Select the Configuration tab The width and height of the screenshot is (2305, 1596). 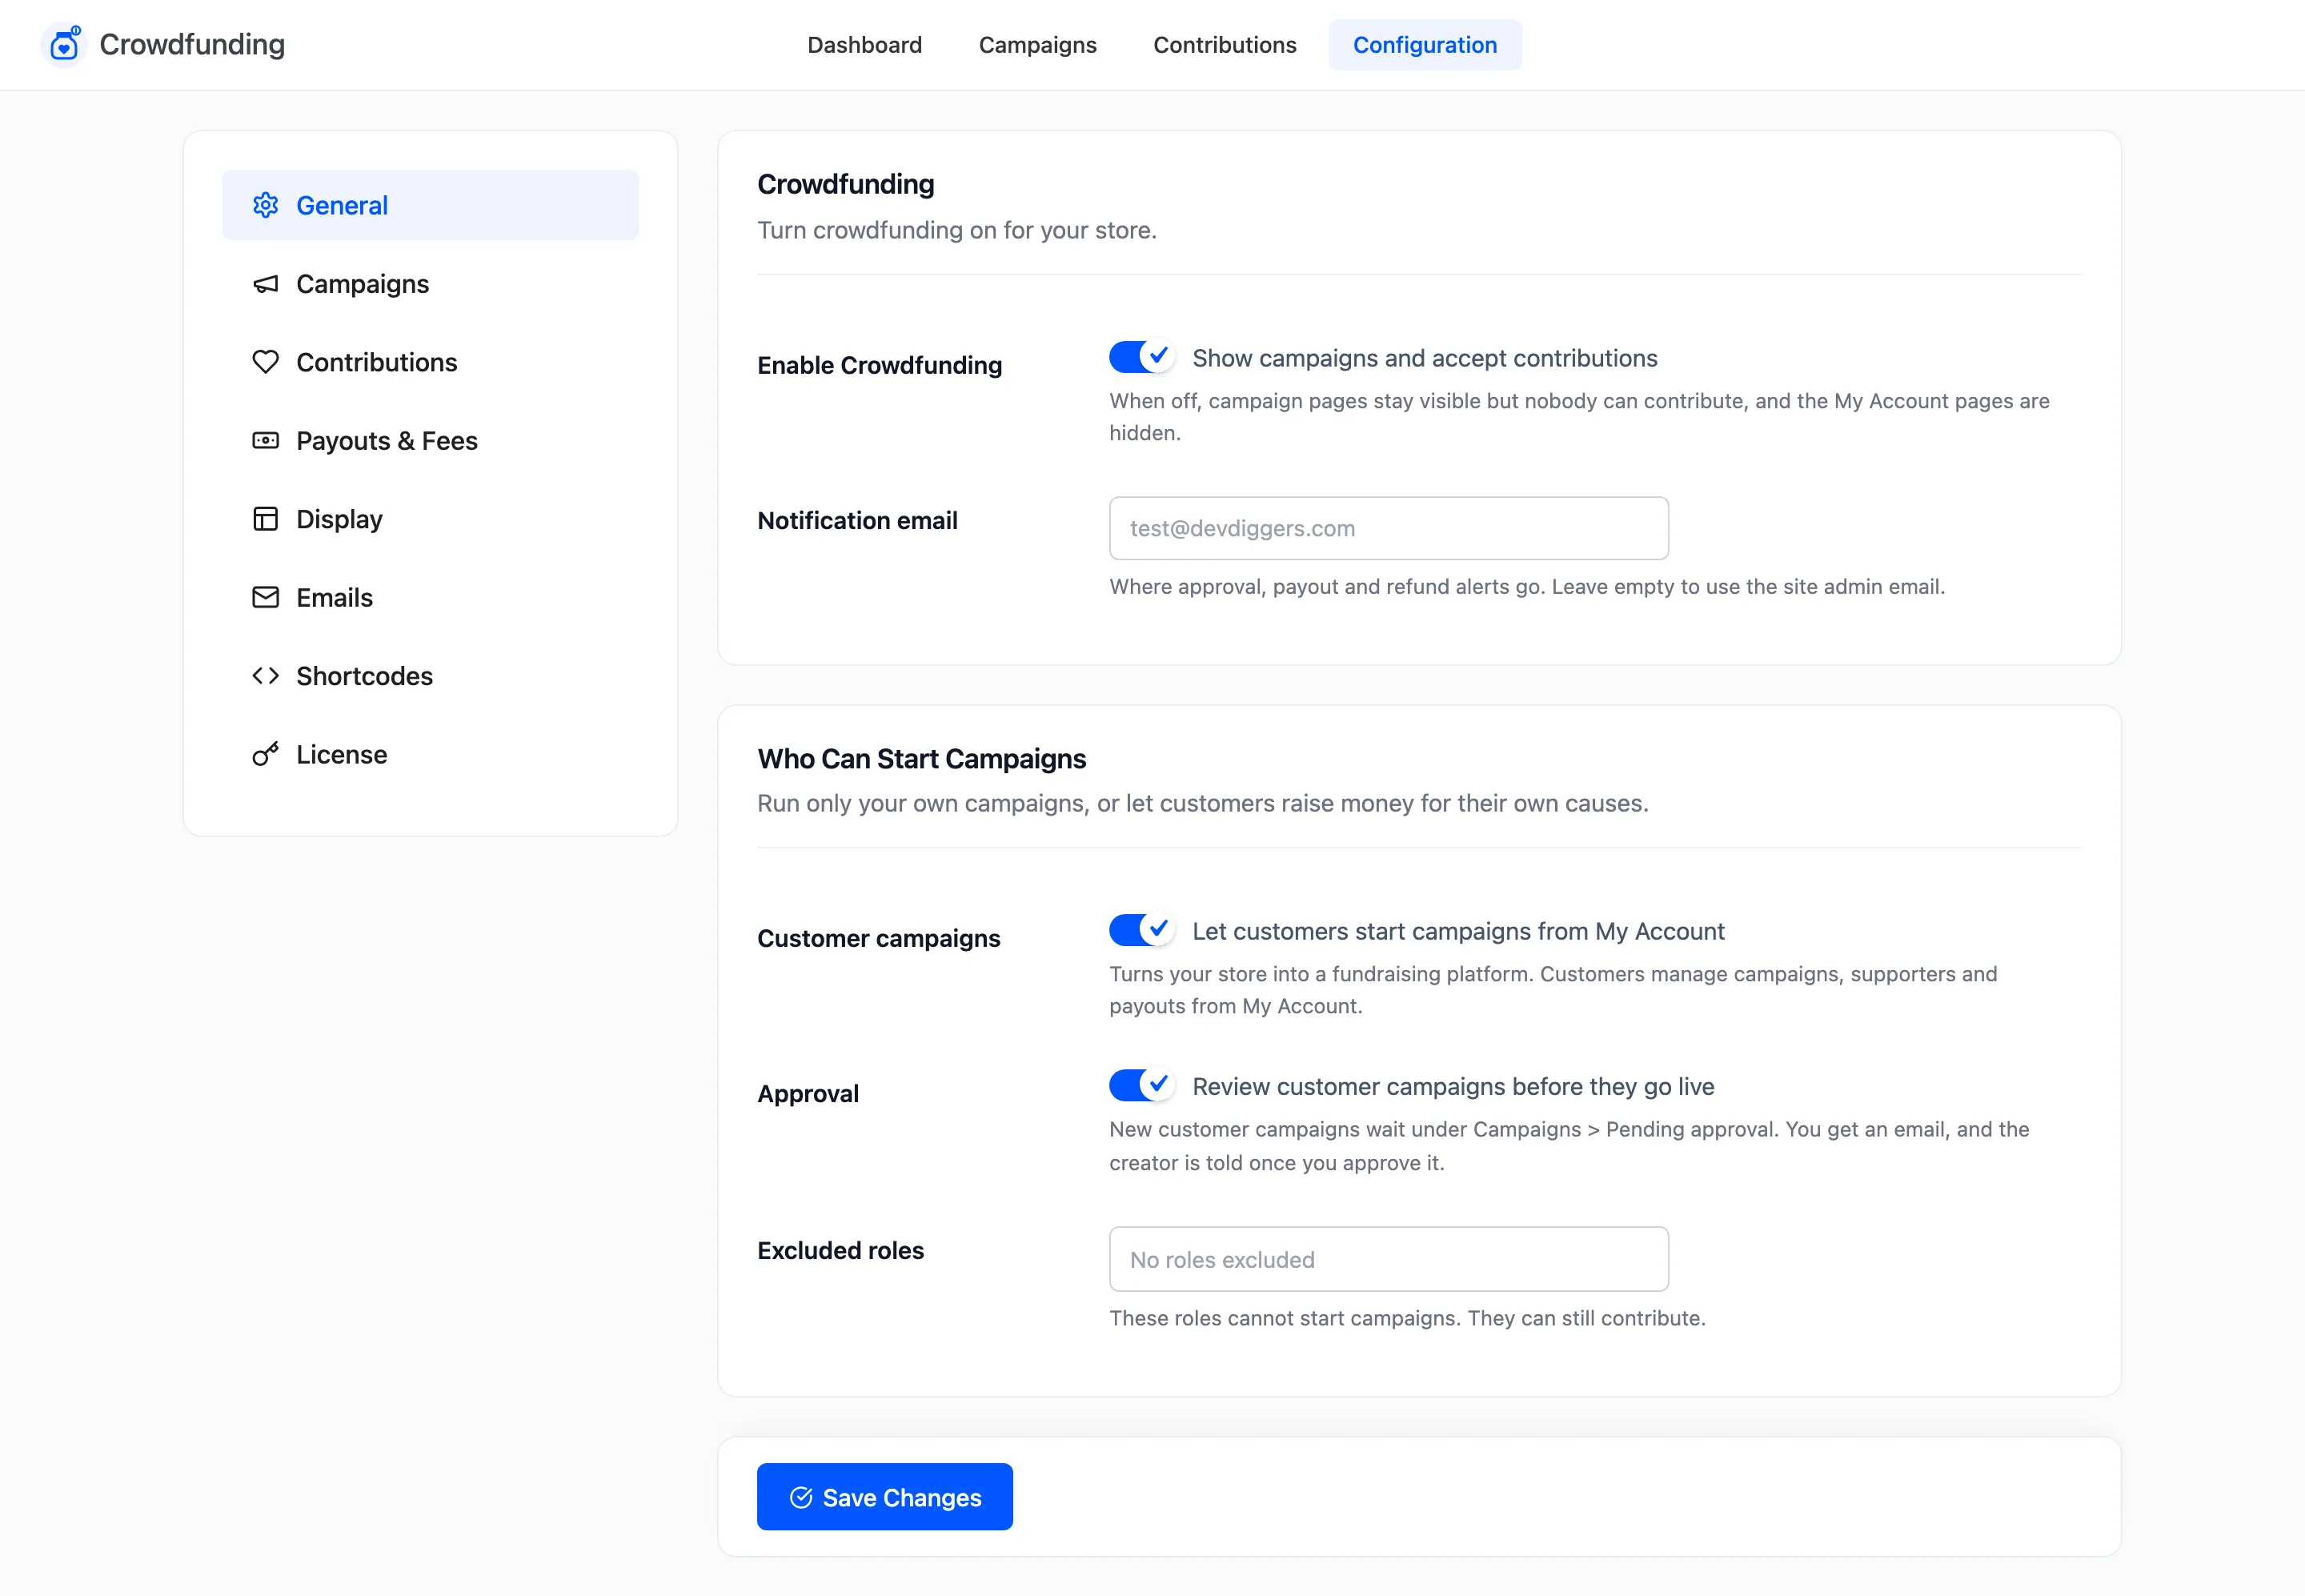[x=1424, y=45]
